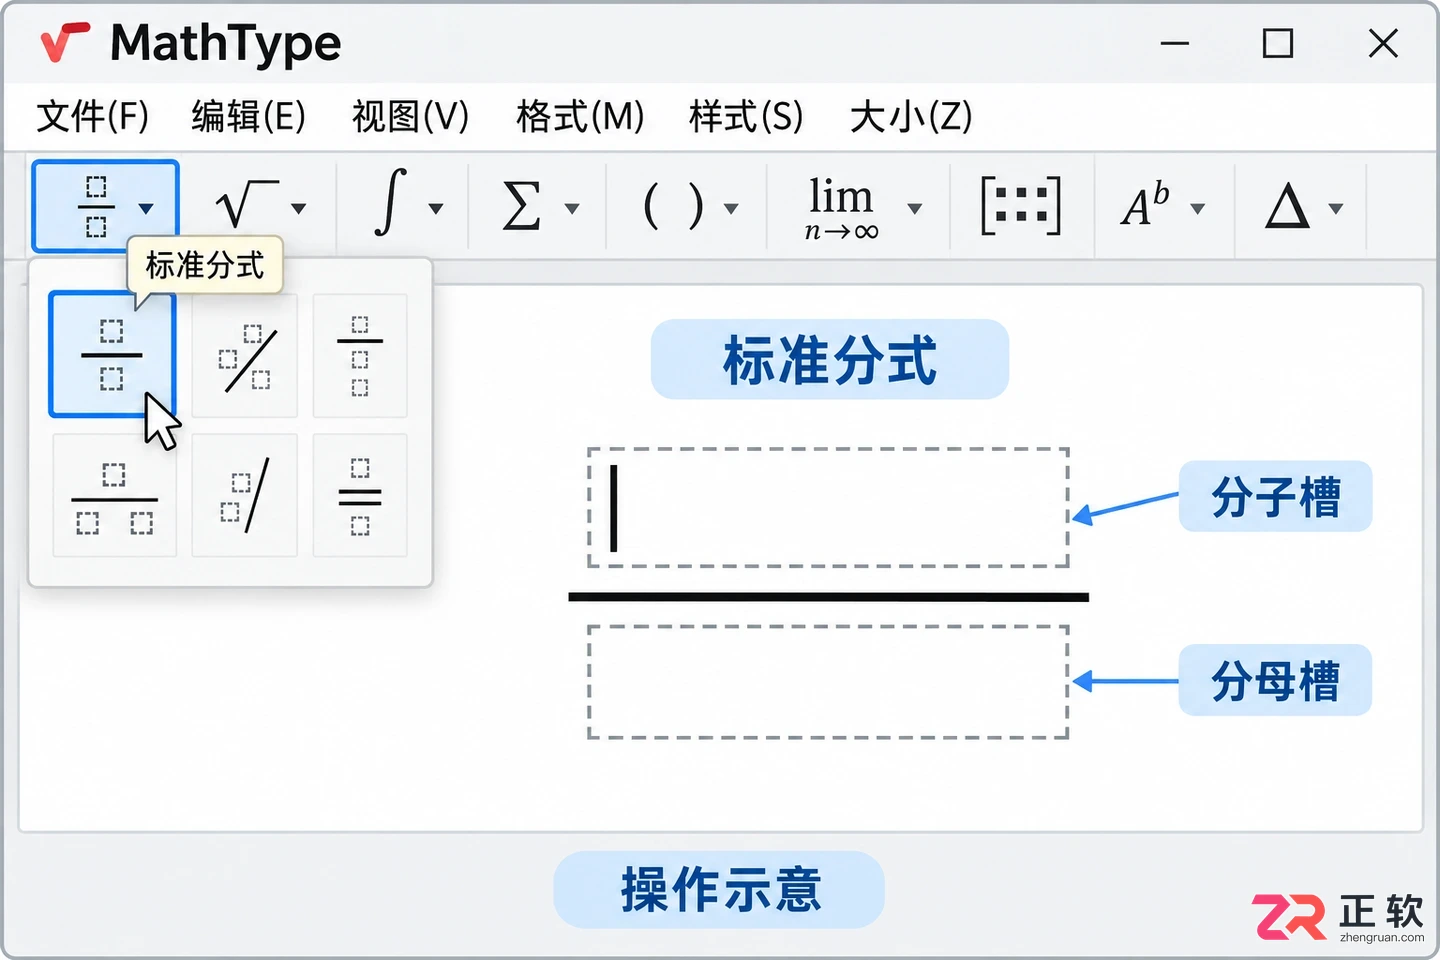Expand the parentheses dropdown arrow
The width and height of the screenshot is (1440, 960).
coord(731,208)
